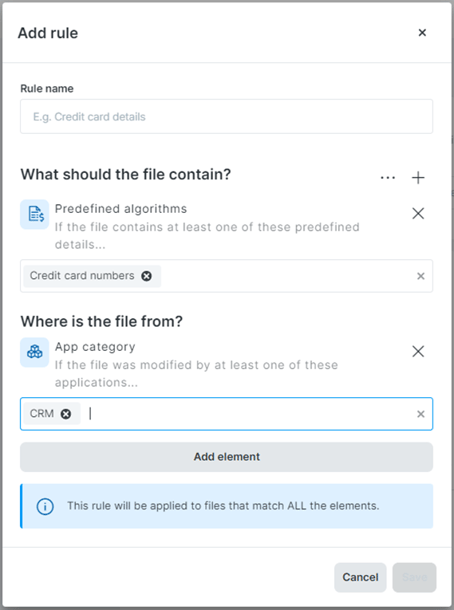The height and width of the screenshot is (610, 454).
Task: Remove the Predefined algorithms element
Action: pyautogui.click(x=418, y=213)
